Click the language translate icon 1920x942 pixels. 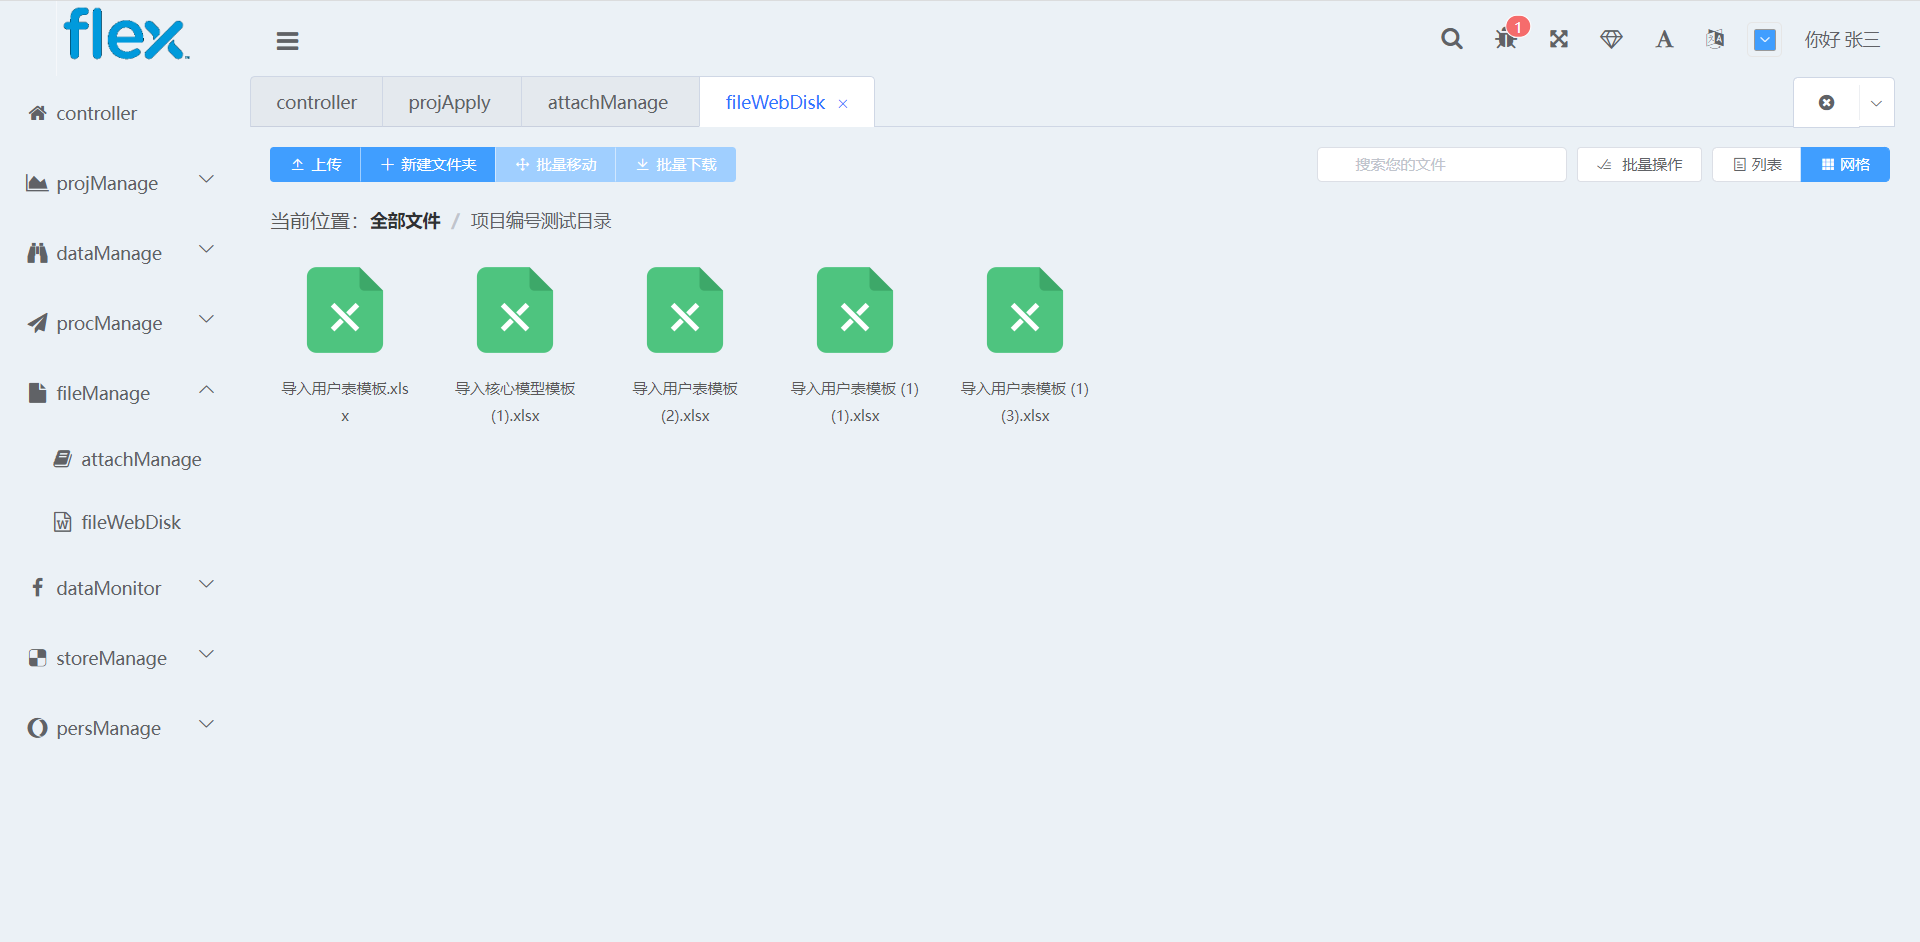(1715, 39)
